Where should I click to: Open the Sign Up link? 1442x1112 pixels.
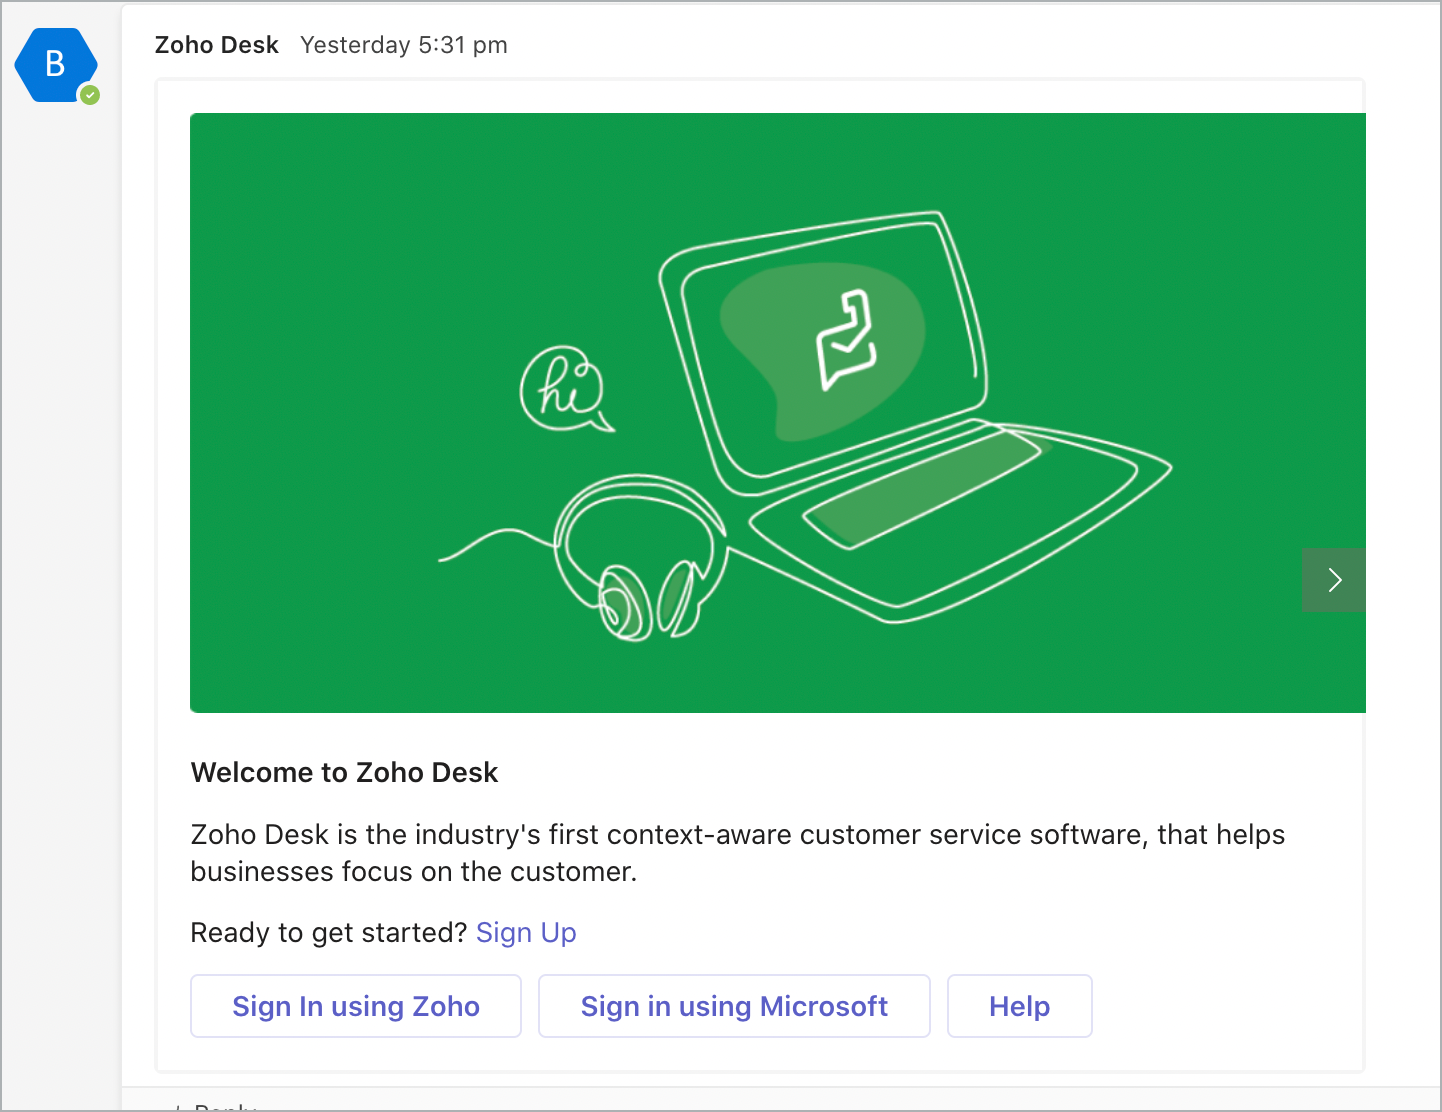(526, 932)
